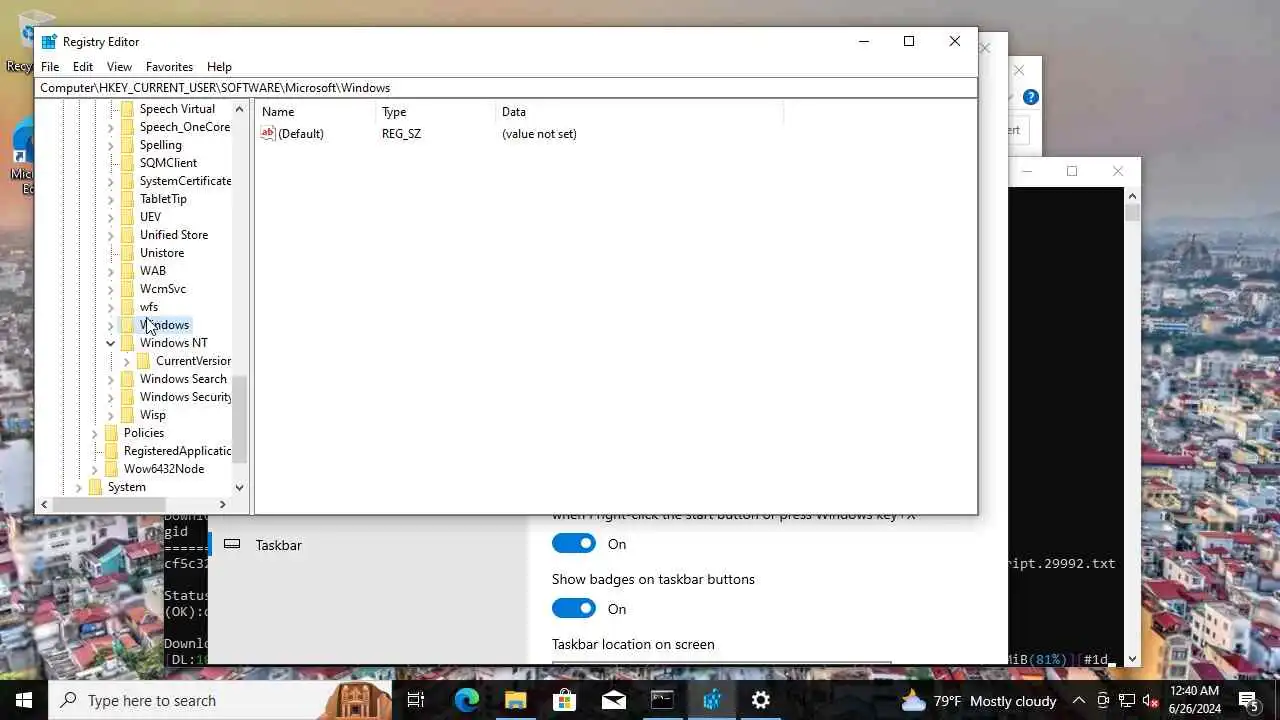
Task: Click the registry path address bar
Action: click(x=506, y=88)
